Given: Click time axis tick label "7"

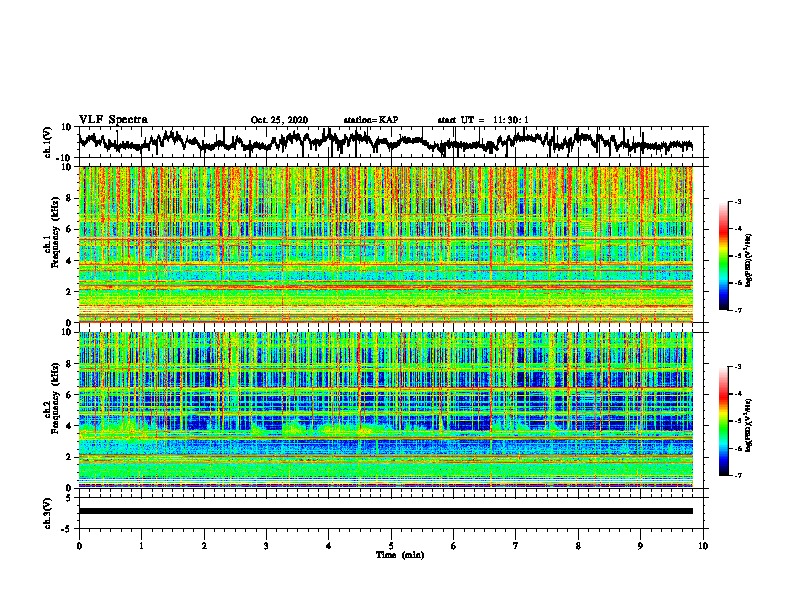Looking at the screenshot, I should 516,546.
